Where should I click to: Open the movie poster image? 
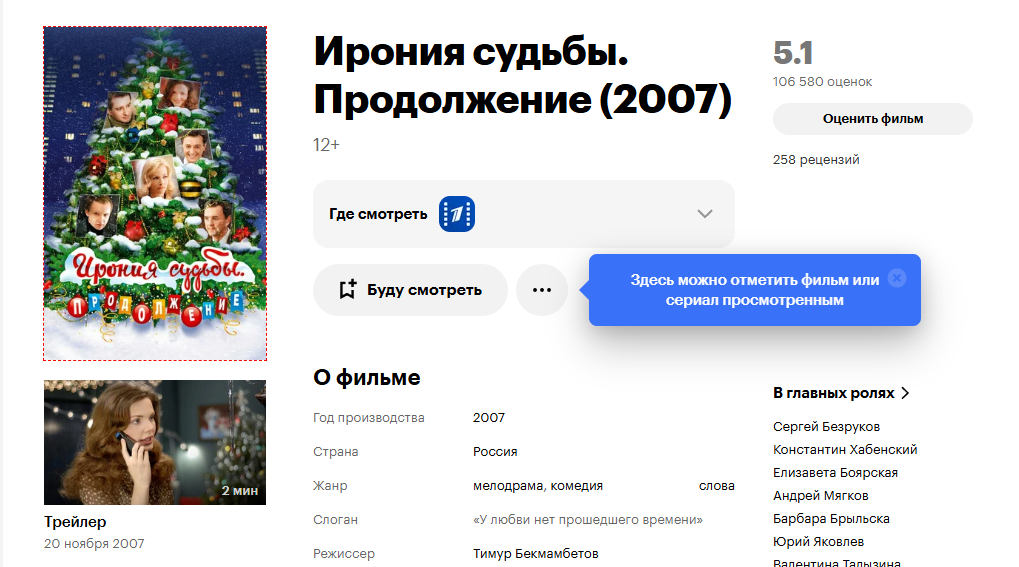click(x=155, y=193)
